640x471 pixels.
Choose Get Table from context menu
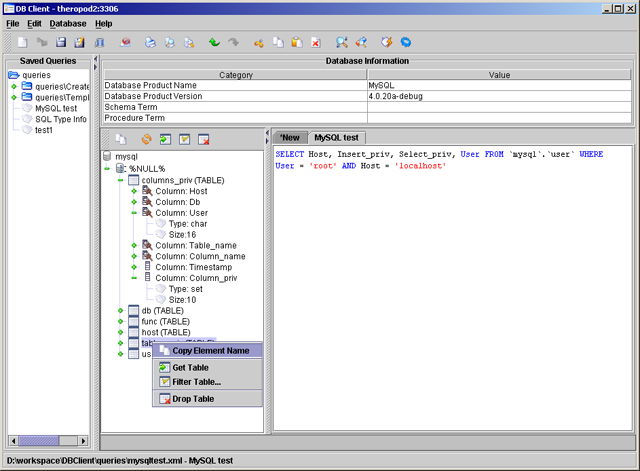click(x=207, y=367)
